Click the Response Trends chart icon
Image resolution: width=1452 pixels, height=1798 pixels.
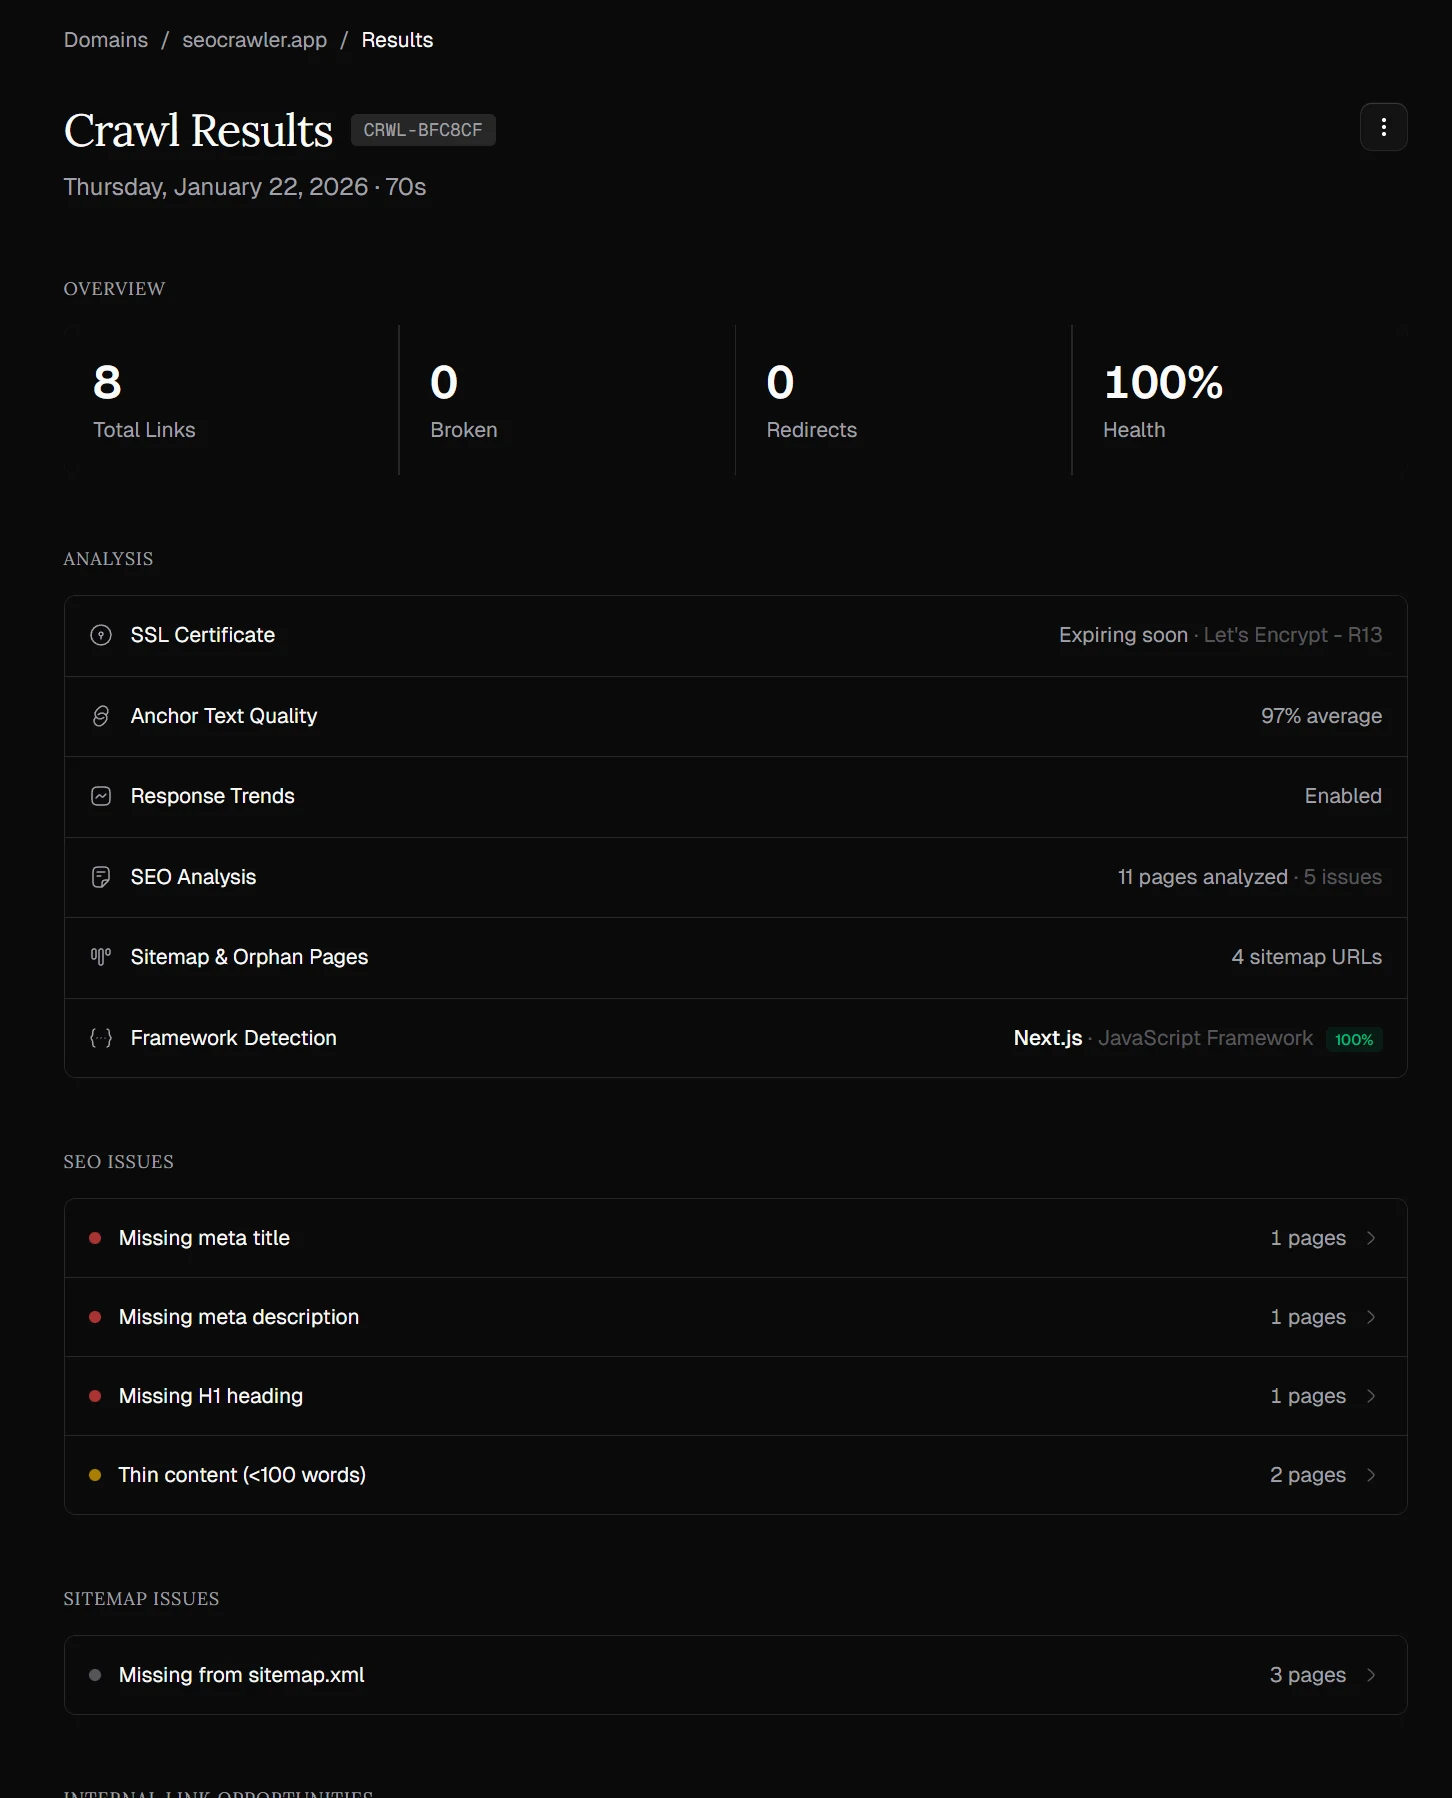[x=101, y=796]
